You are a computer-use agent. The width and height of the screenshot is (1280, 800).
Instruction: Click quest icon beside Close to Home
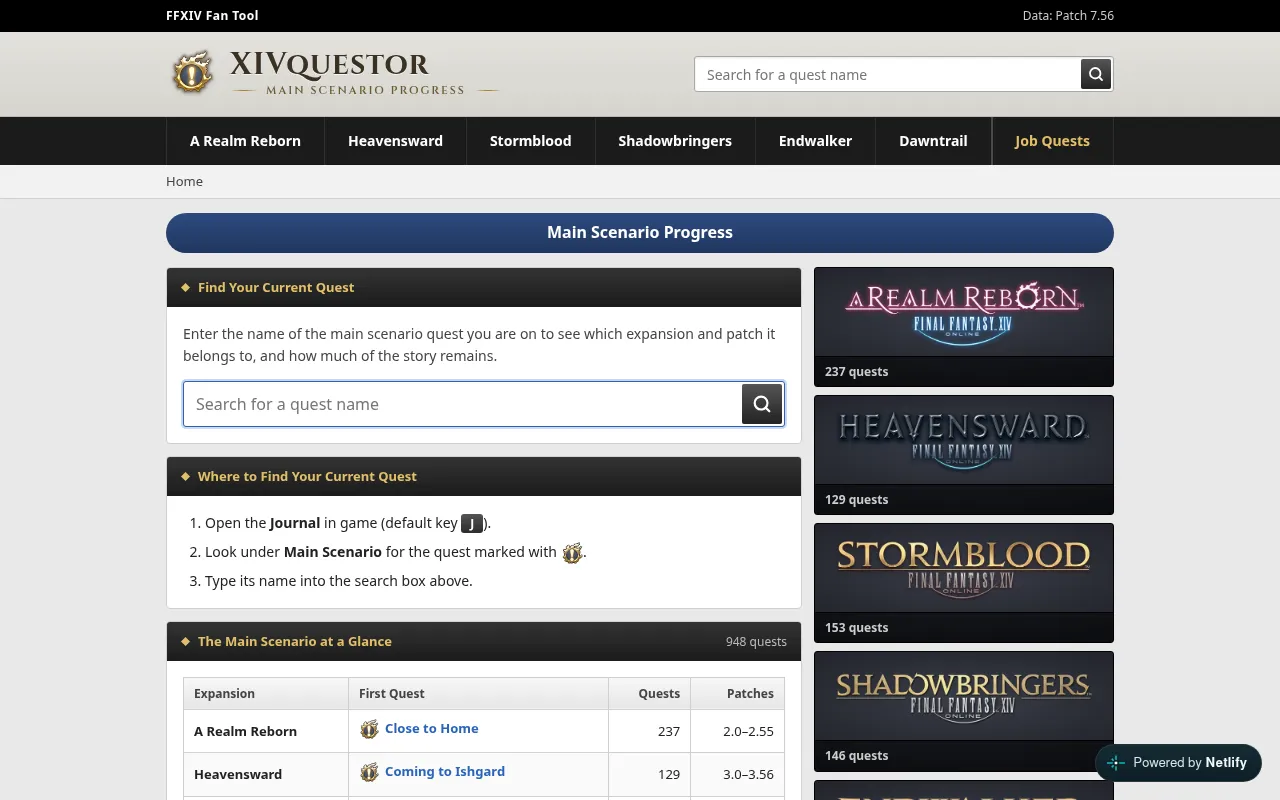(370, 729)
